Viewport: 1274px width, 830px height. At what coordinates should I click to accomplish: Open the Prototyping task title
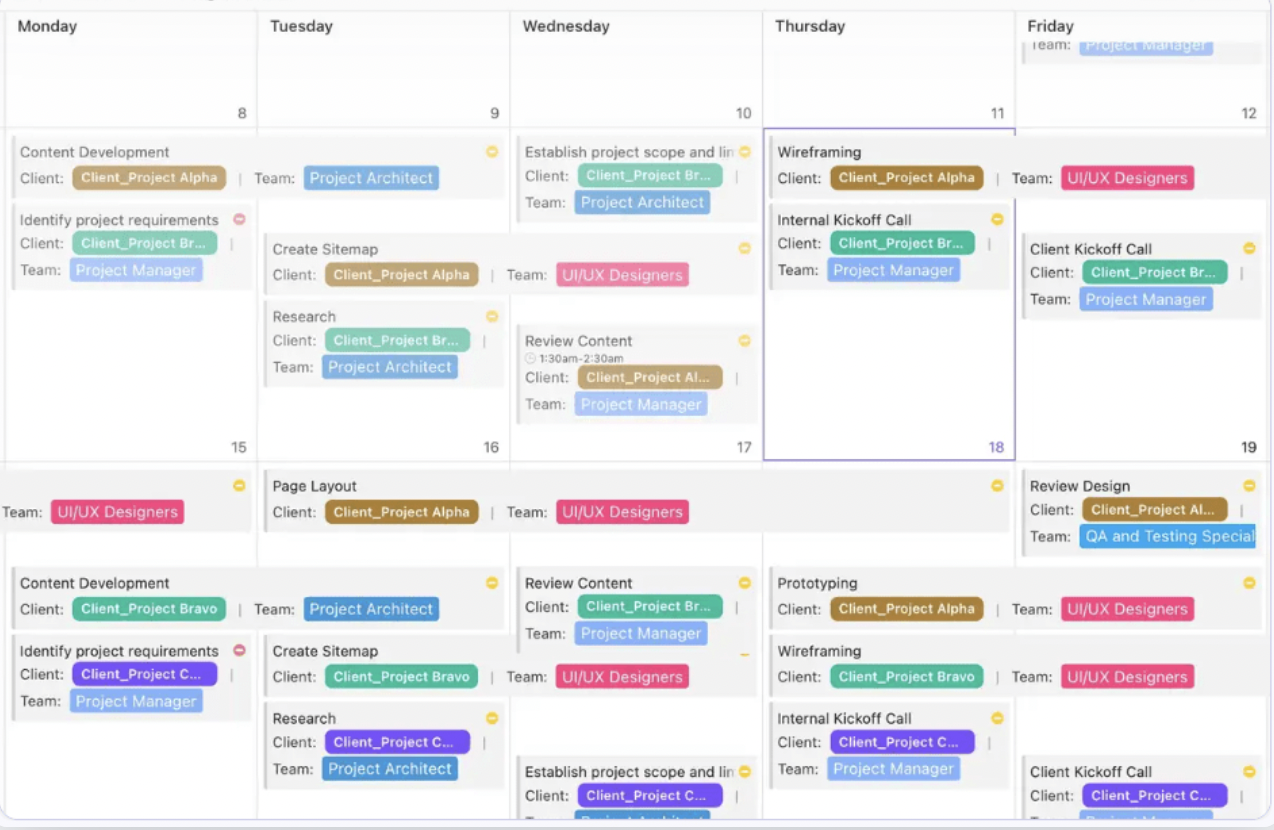[817, 583]
